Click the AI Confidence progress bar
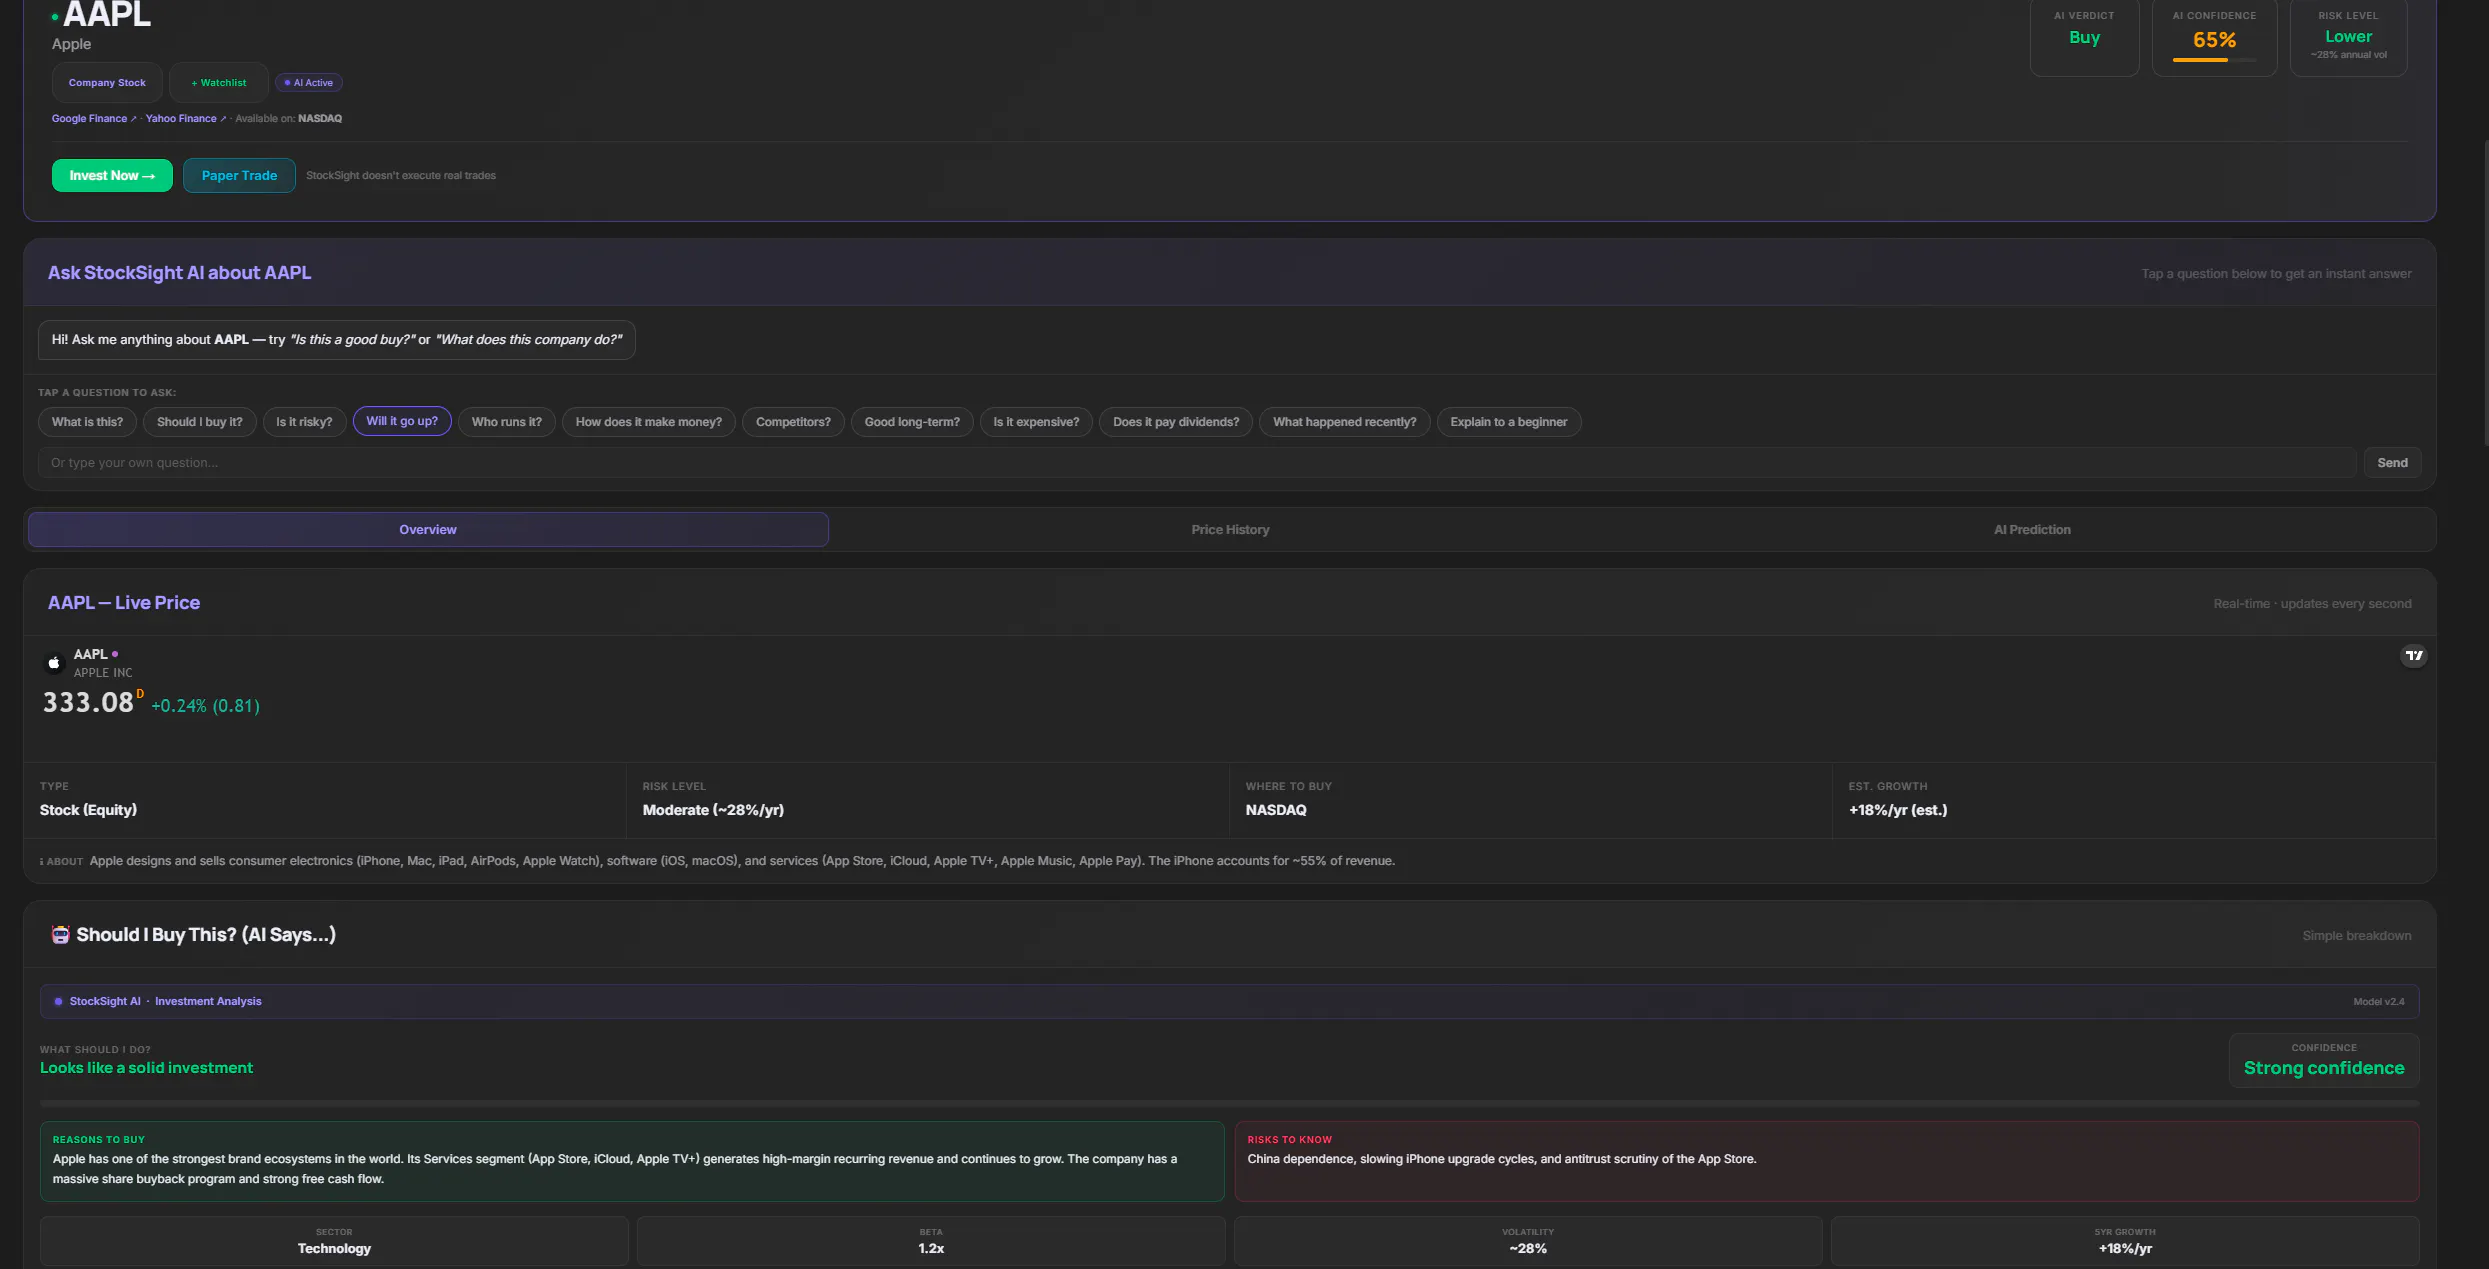The height and width of the screenshot is (1269, 2489). tap(2214, 61)
